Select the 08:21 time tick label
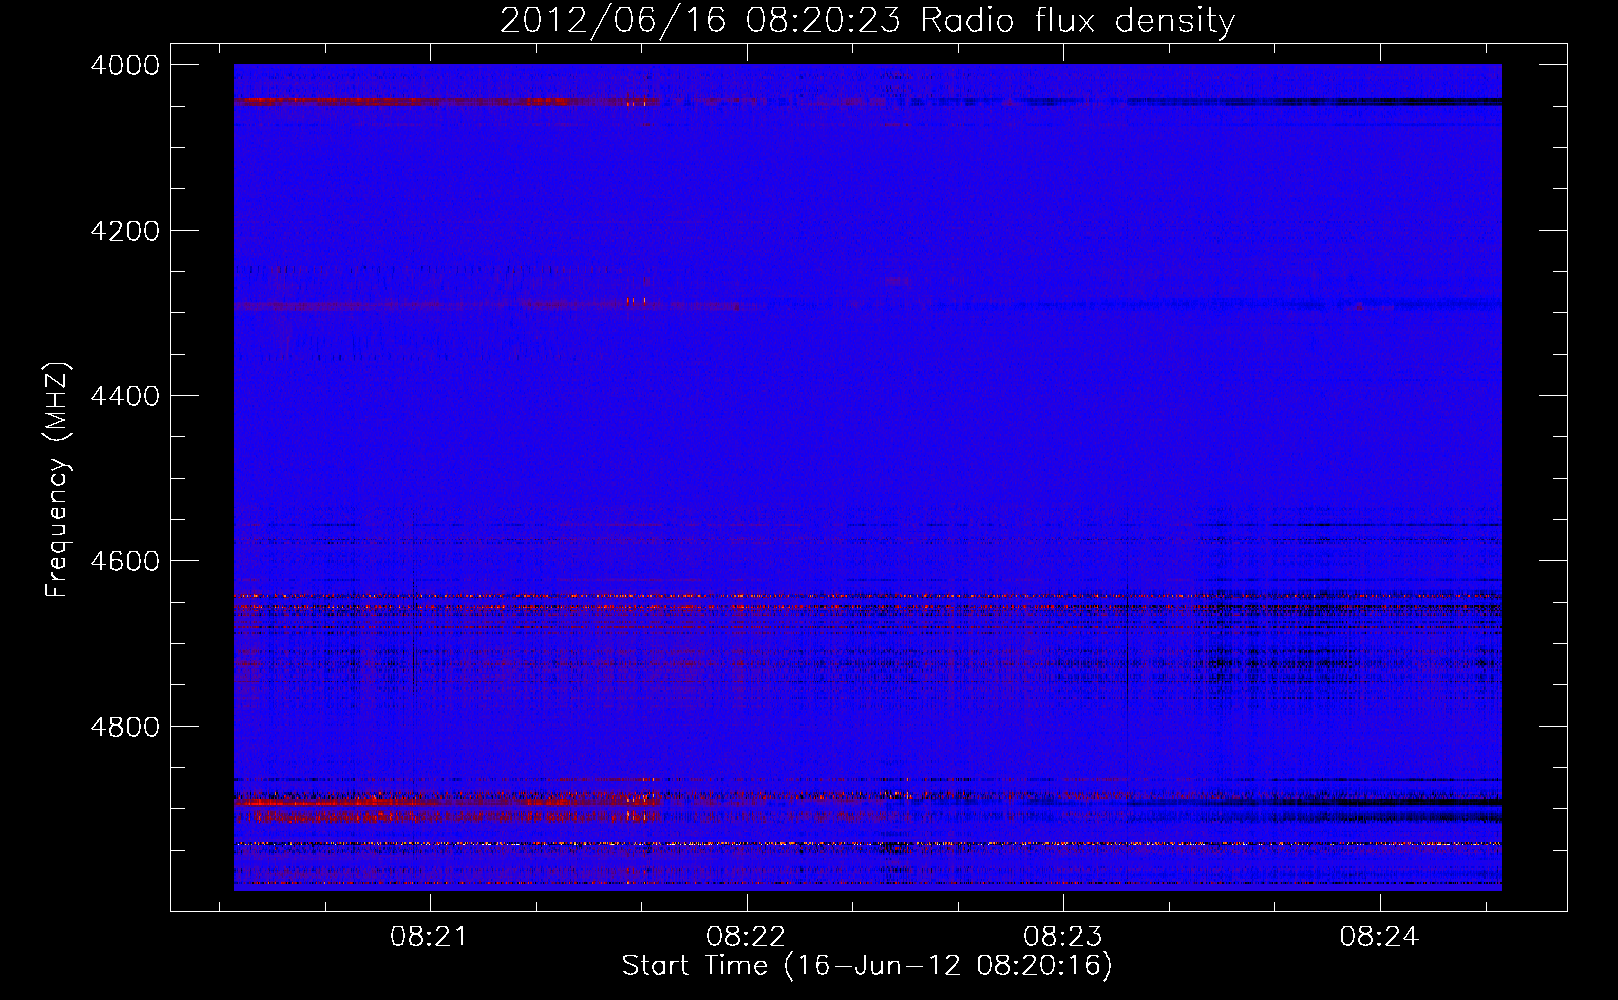Viewport: 1618px width, 1000px height. tap(430, 937)
